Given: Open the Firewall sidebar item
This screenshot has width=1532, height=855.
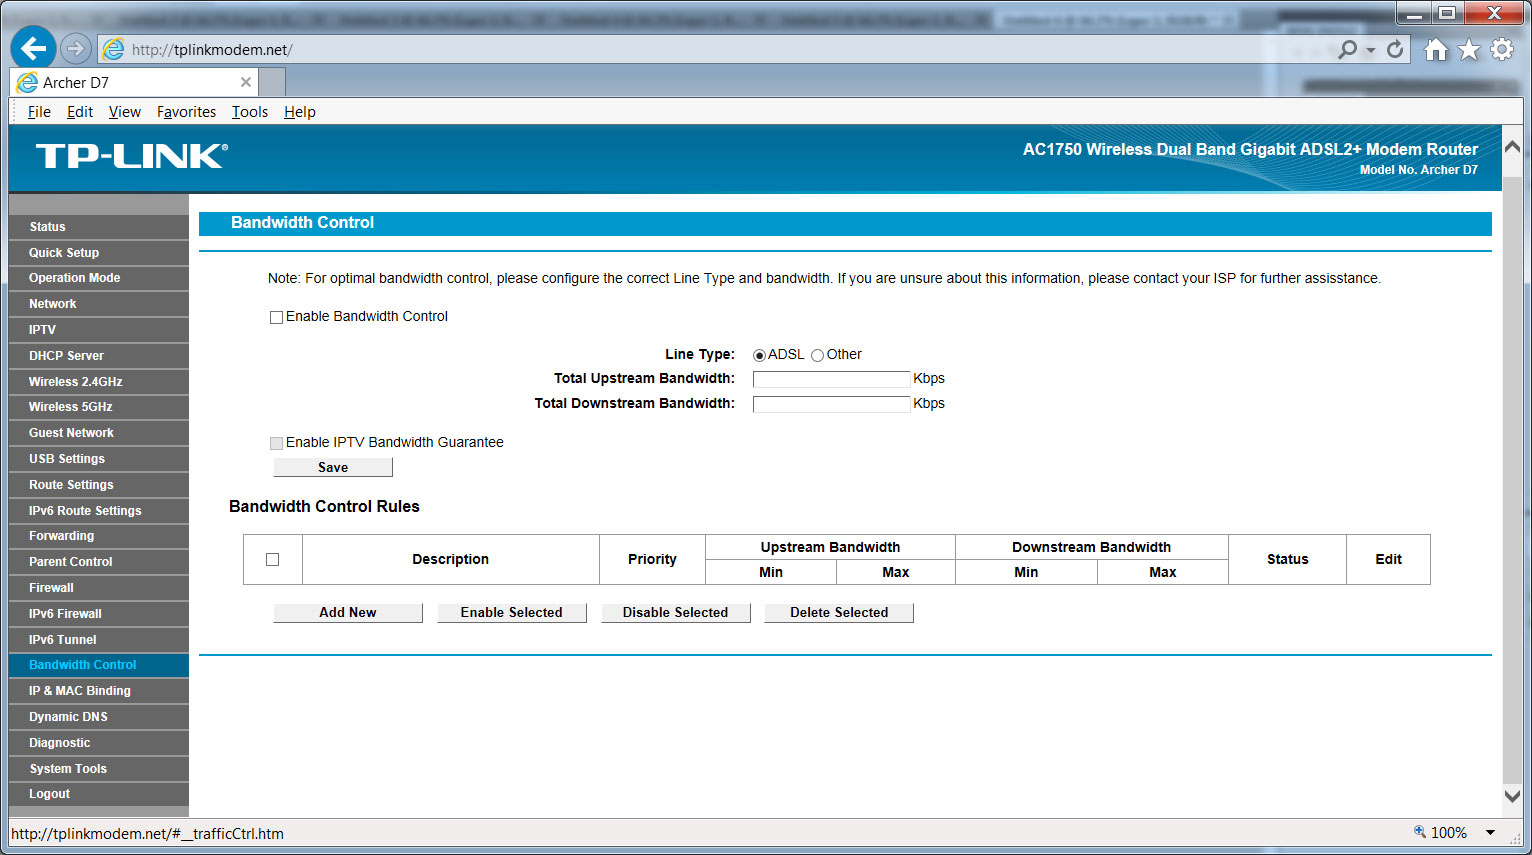Looking at the screenshot, I should (x=98, y=588).
